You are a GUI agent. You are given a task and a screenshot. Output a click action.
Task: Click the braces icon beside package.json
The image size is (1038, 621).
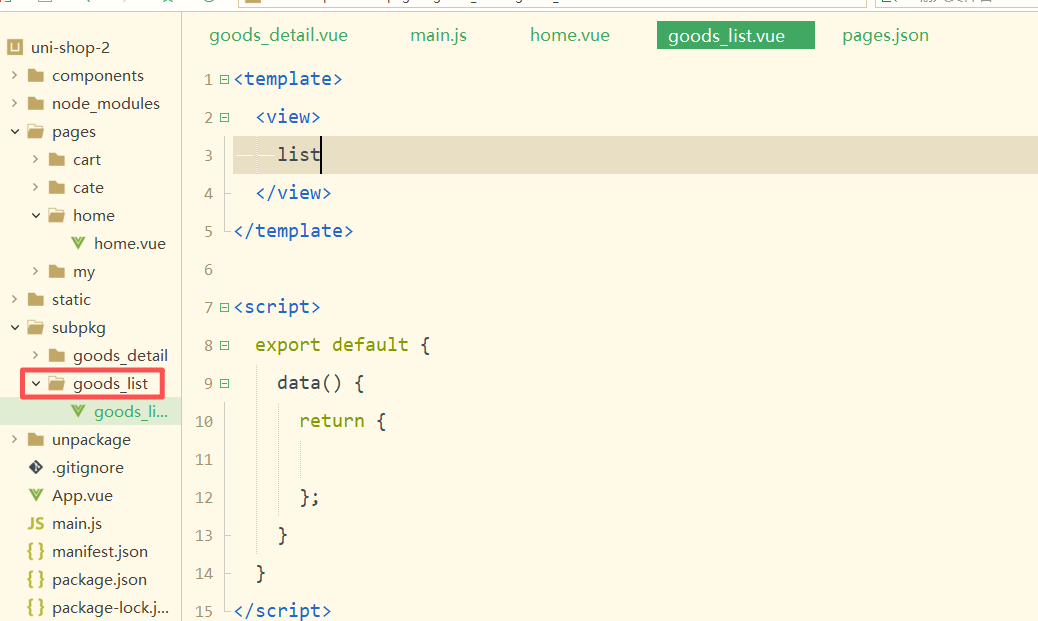(x=36, y=579)
